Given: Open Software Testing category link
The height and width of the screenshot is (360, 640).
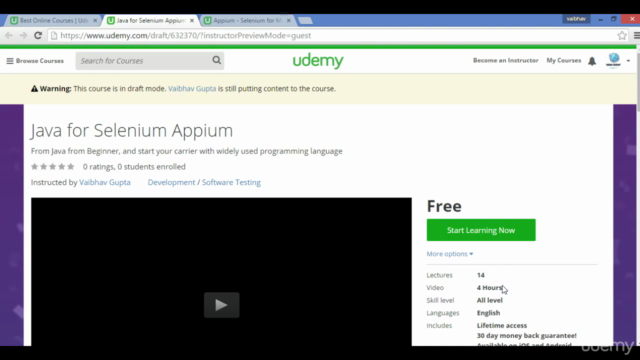Looking at the screenshot, I should [231, 182].
